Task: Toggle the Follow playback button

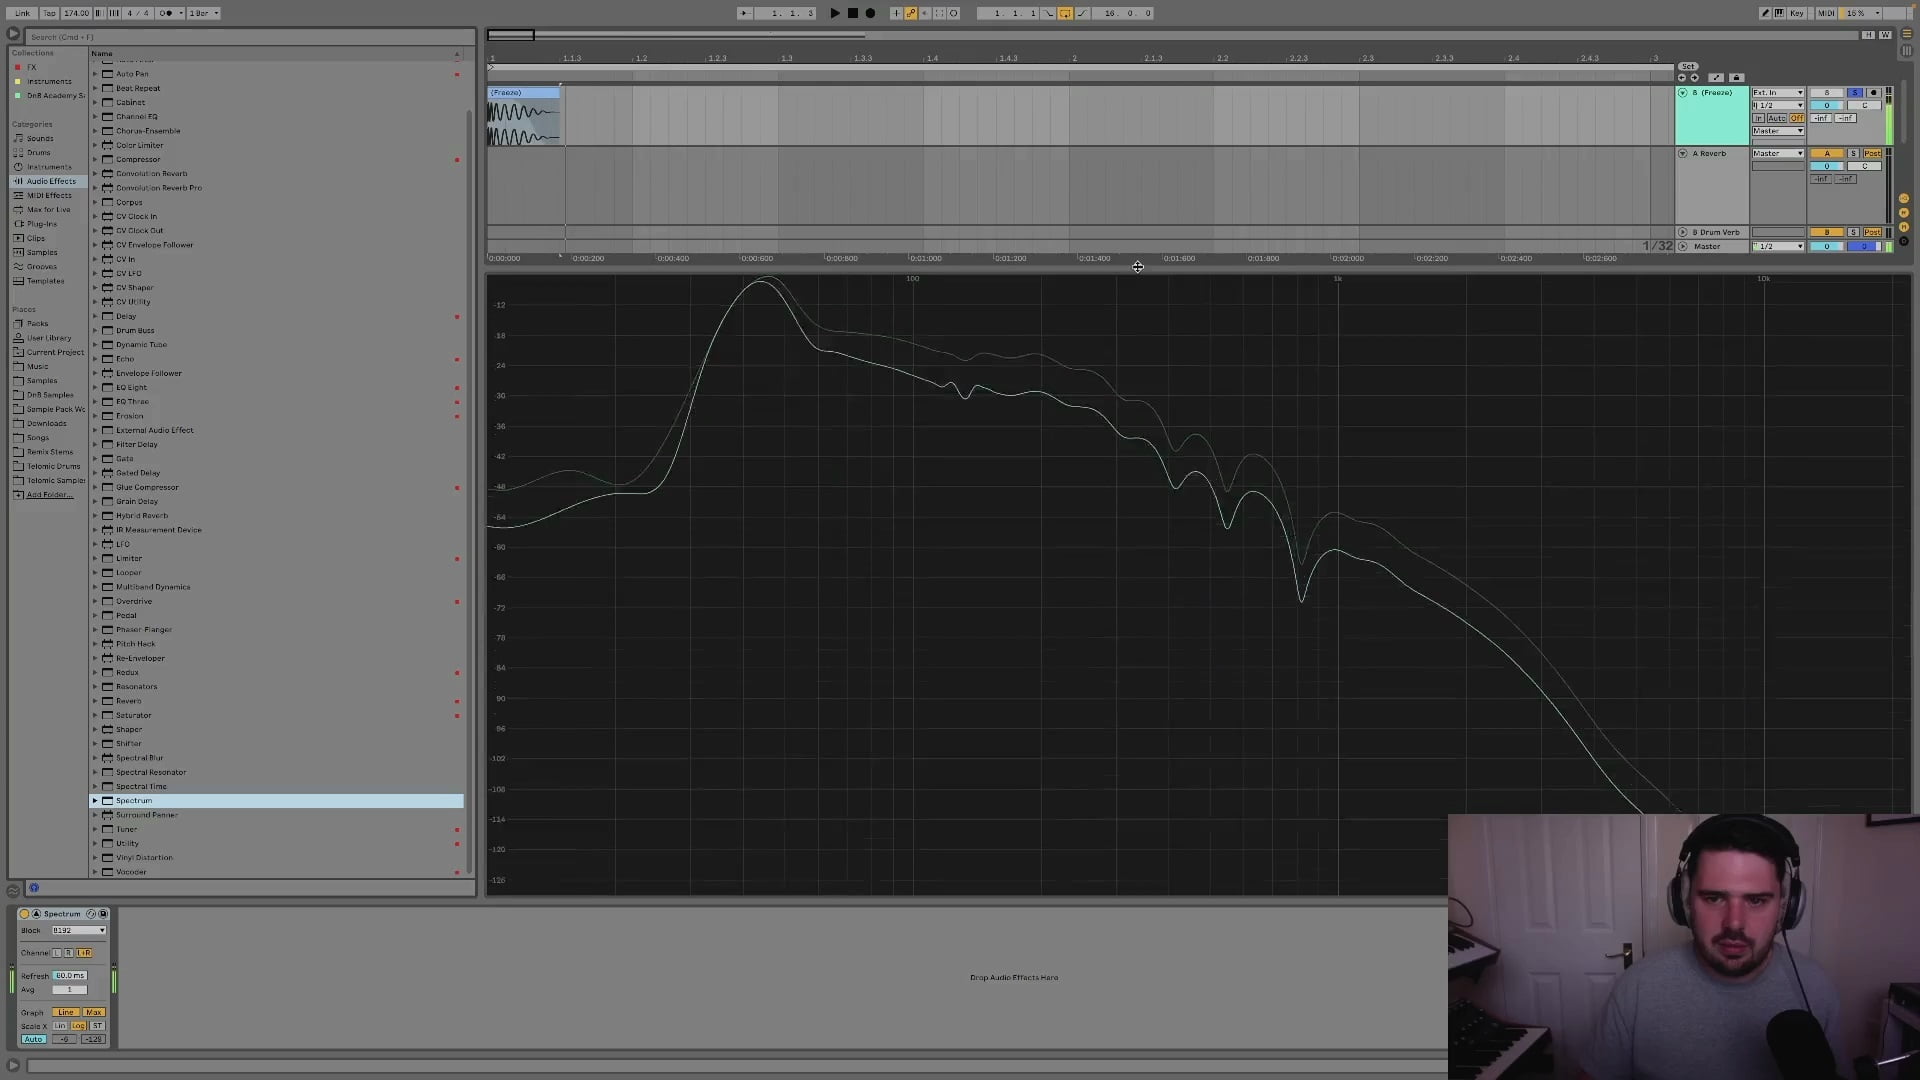Action: [744, 13]
